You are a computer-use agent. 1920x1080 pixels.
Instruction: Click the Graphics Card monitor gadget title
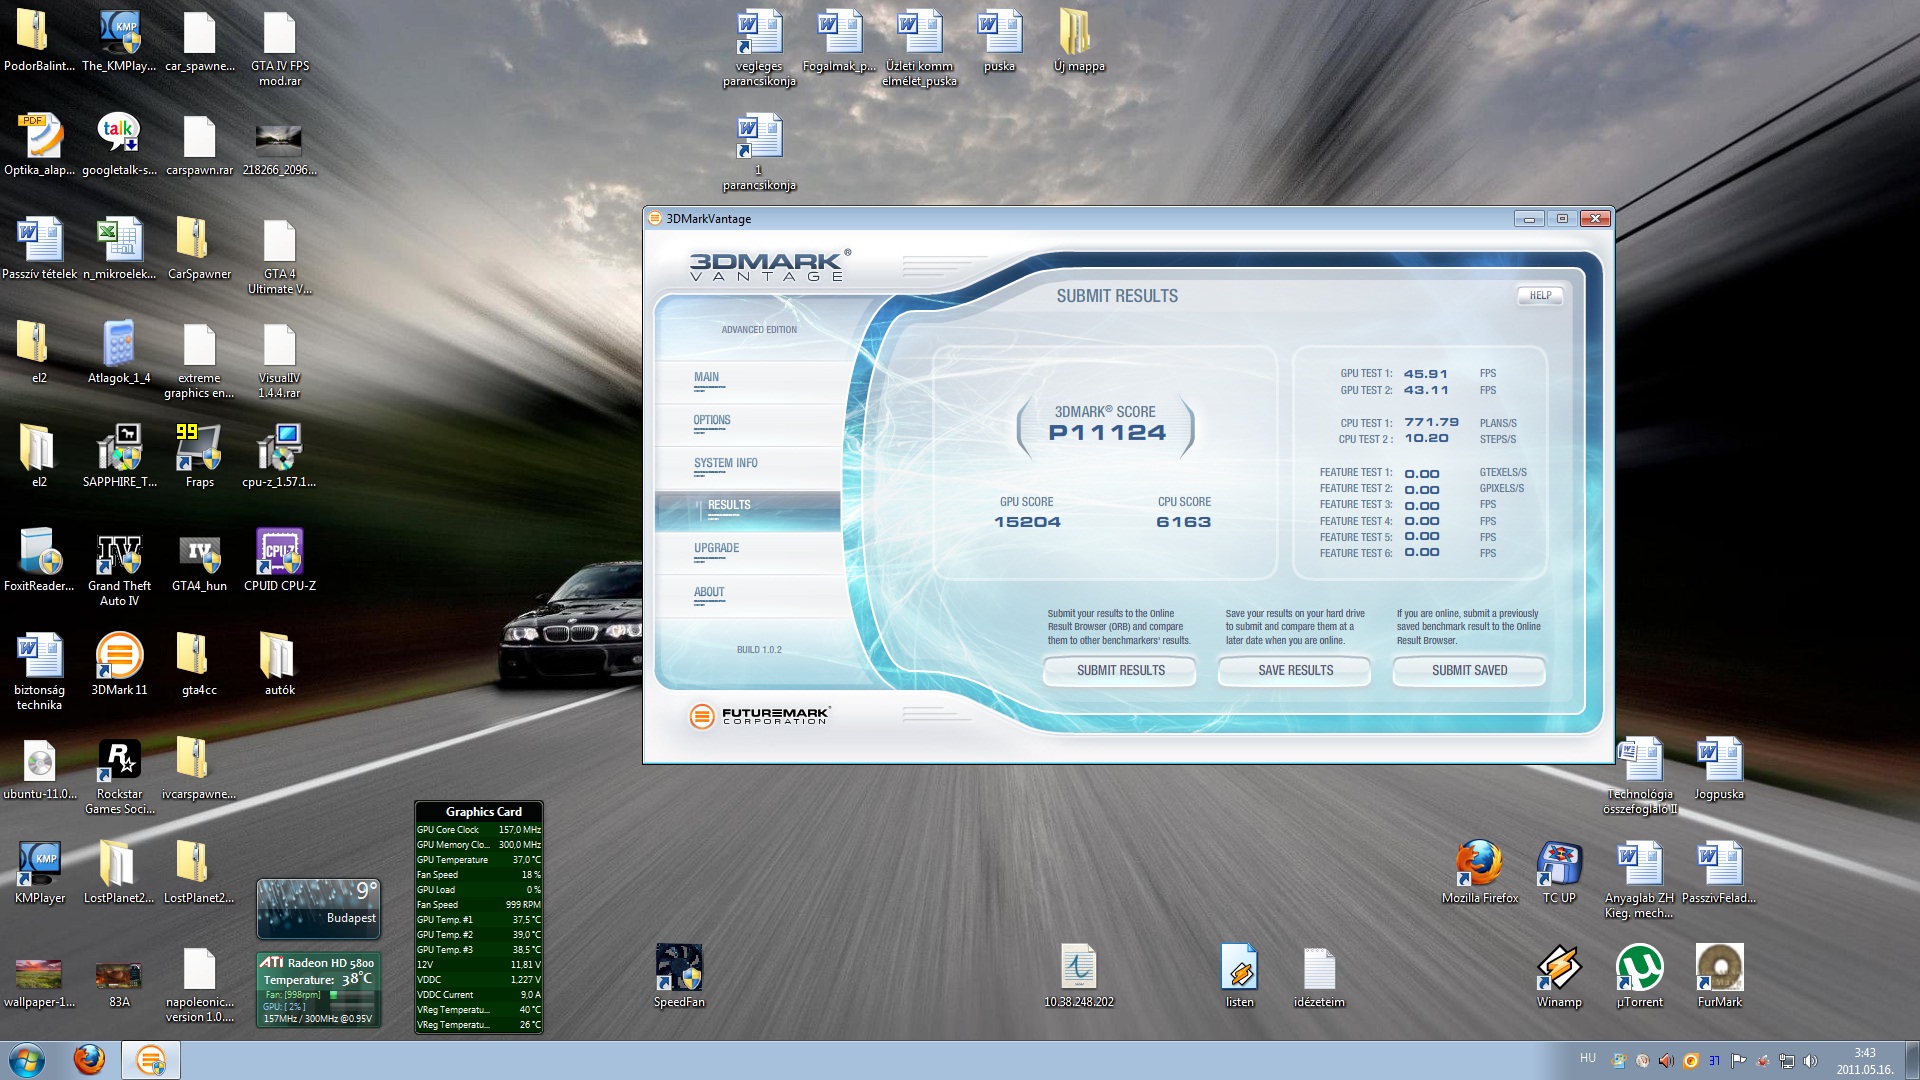pyautogui.click(x=483, y=812)
